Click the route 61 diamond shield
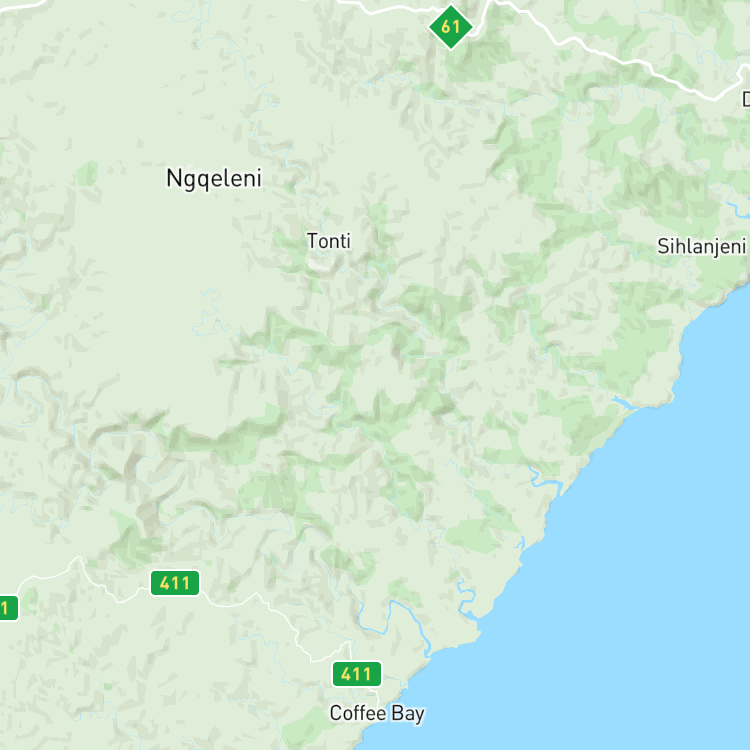 (451, 27)
